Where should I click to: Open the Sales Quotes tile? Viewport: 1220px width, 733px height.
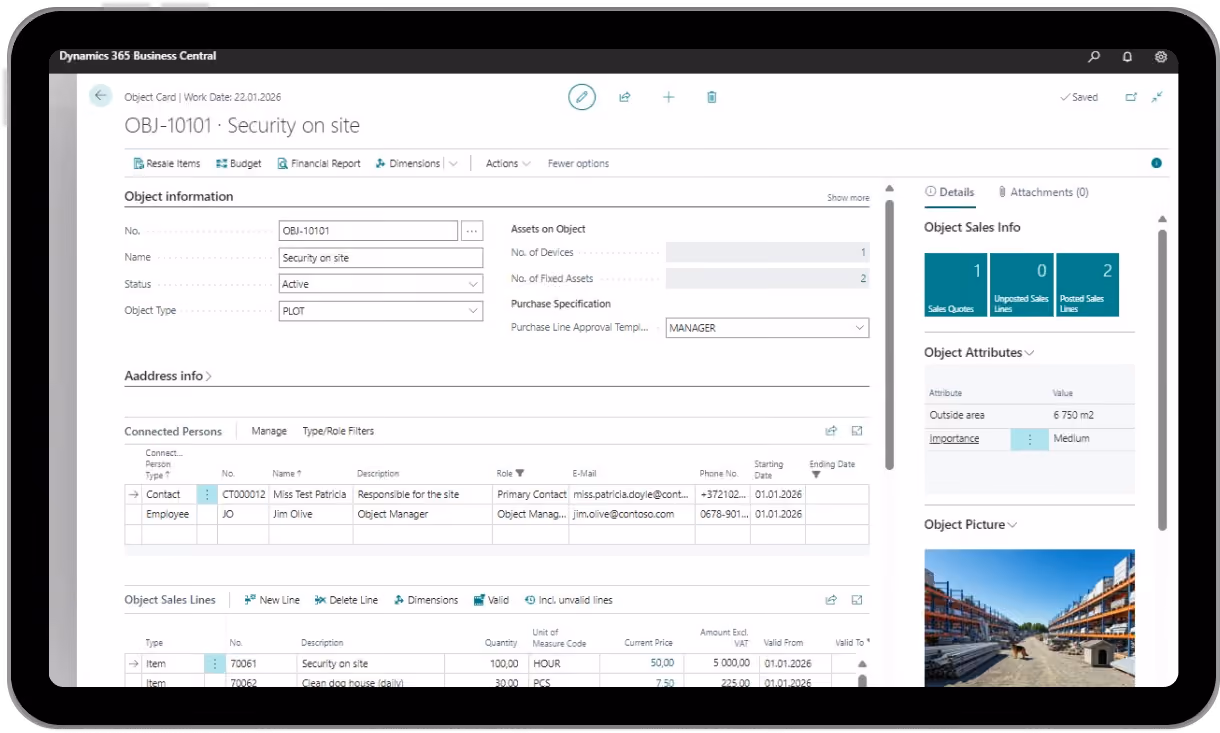pos(955,285)
